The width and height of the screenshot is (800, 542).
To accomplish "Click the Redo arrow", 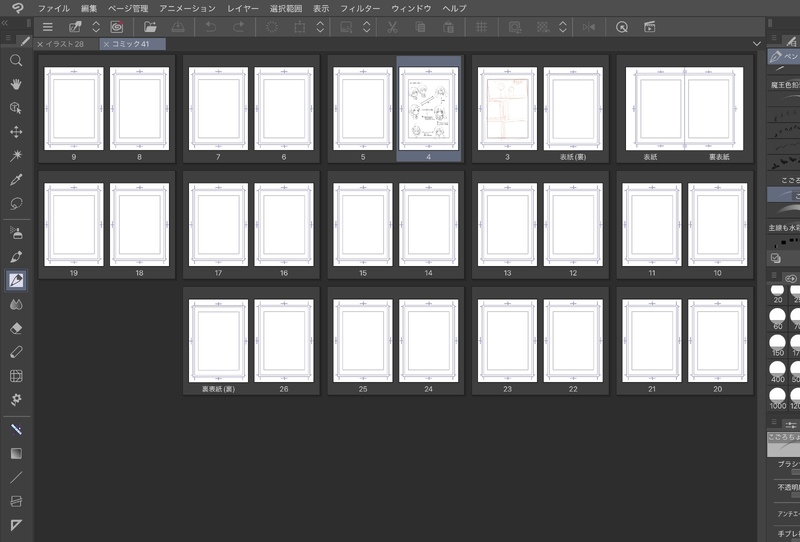I will (238, 27).
